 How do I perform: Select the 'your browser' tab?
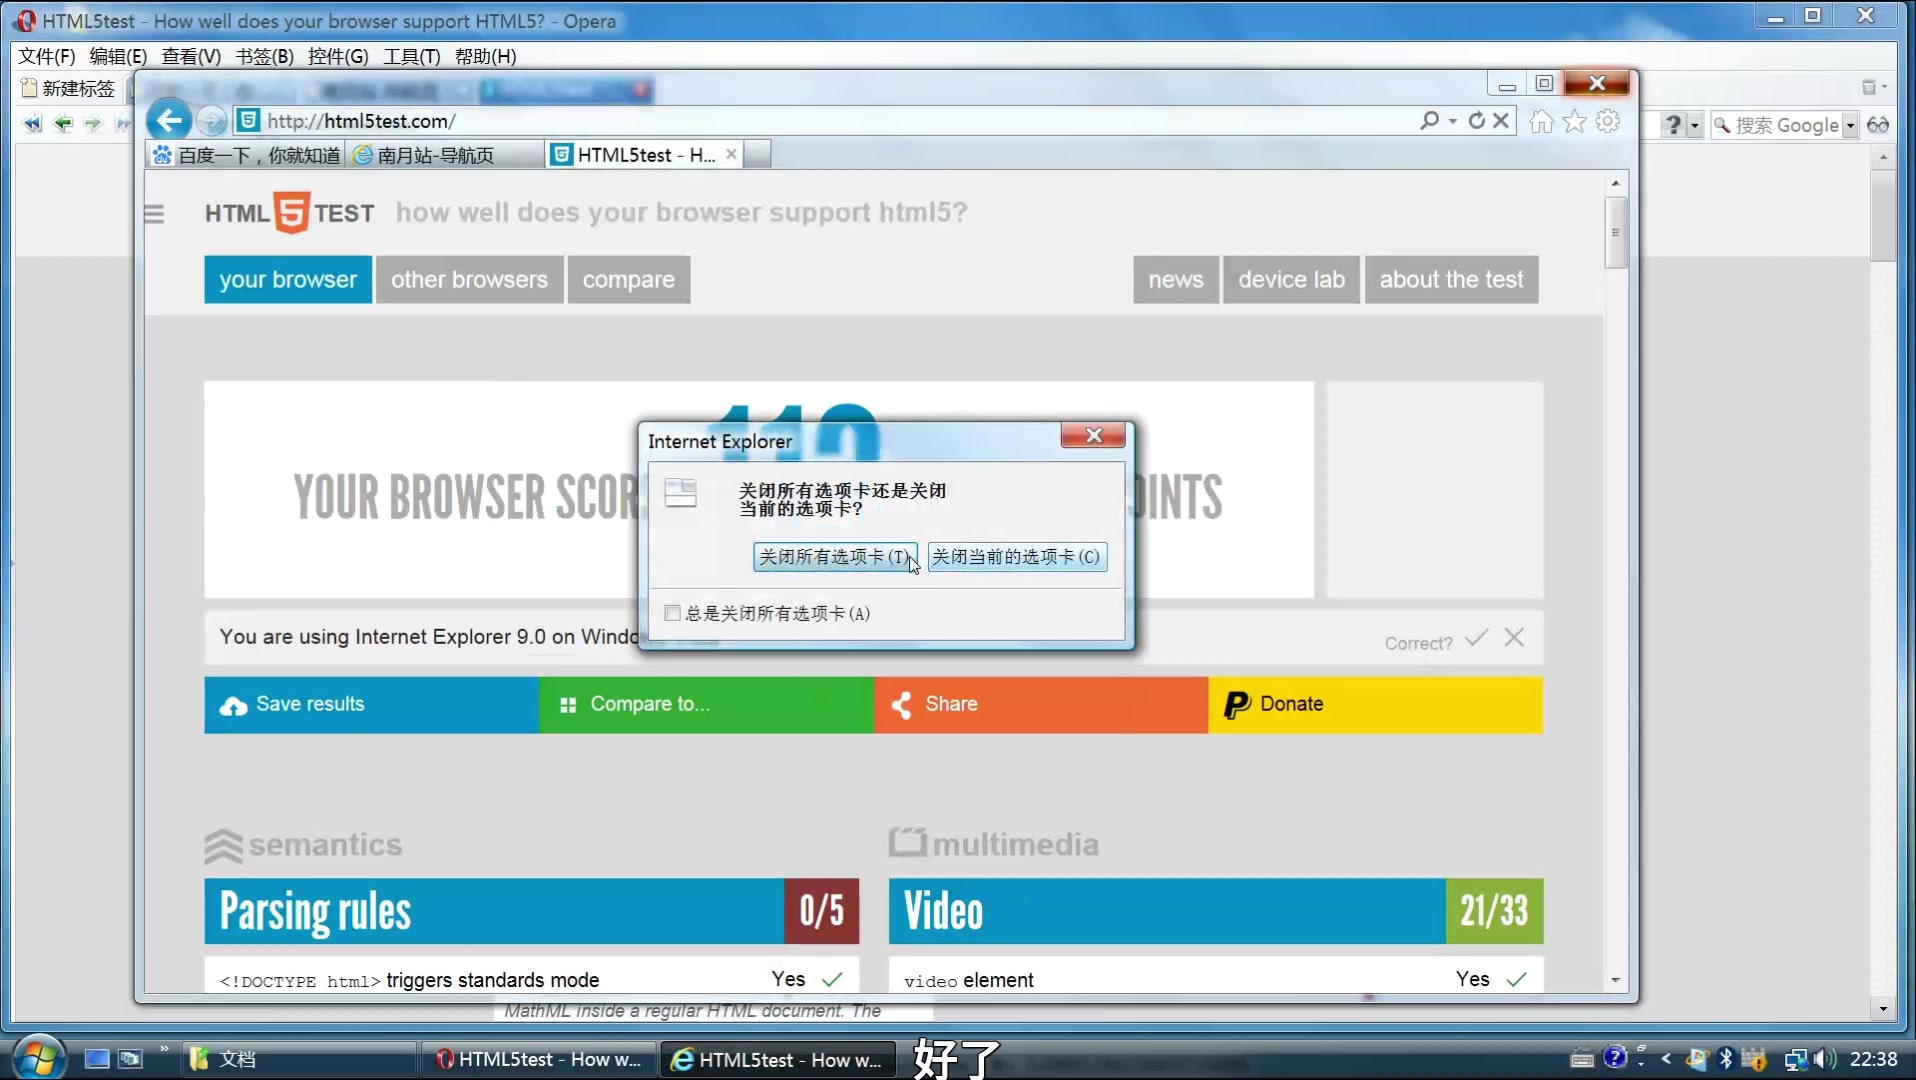[x=288, y=280]
